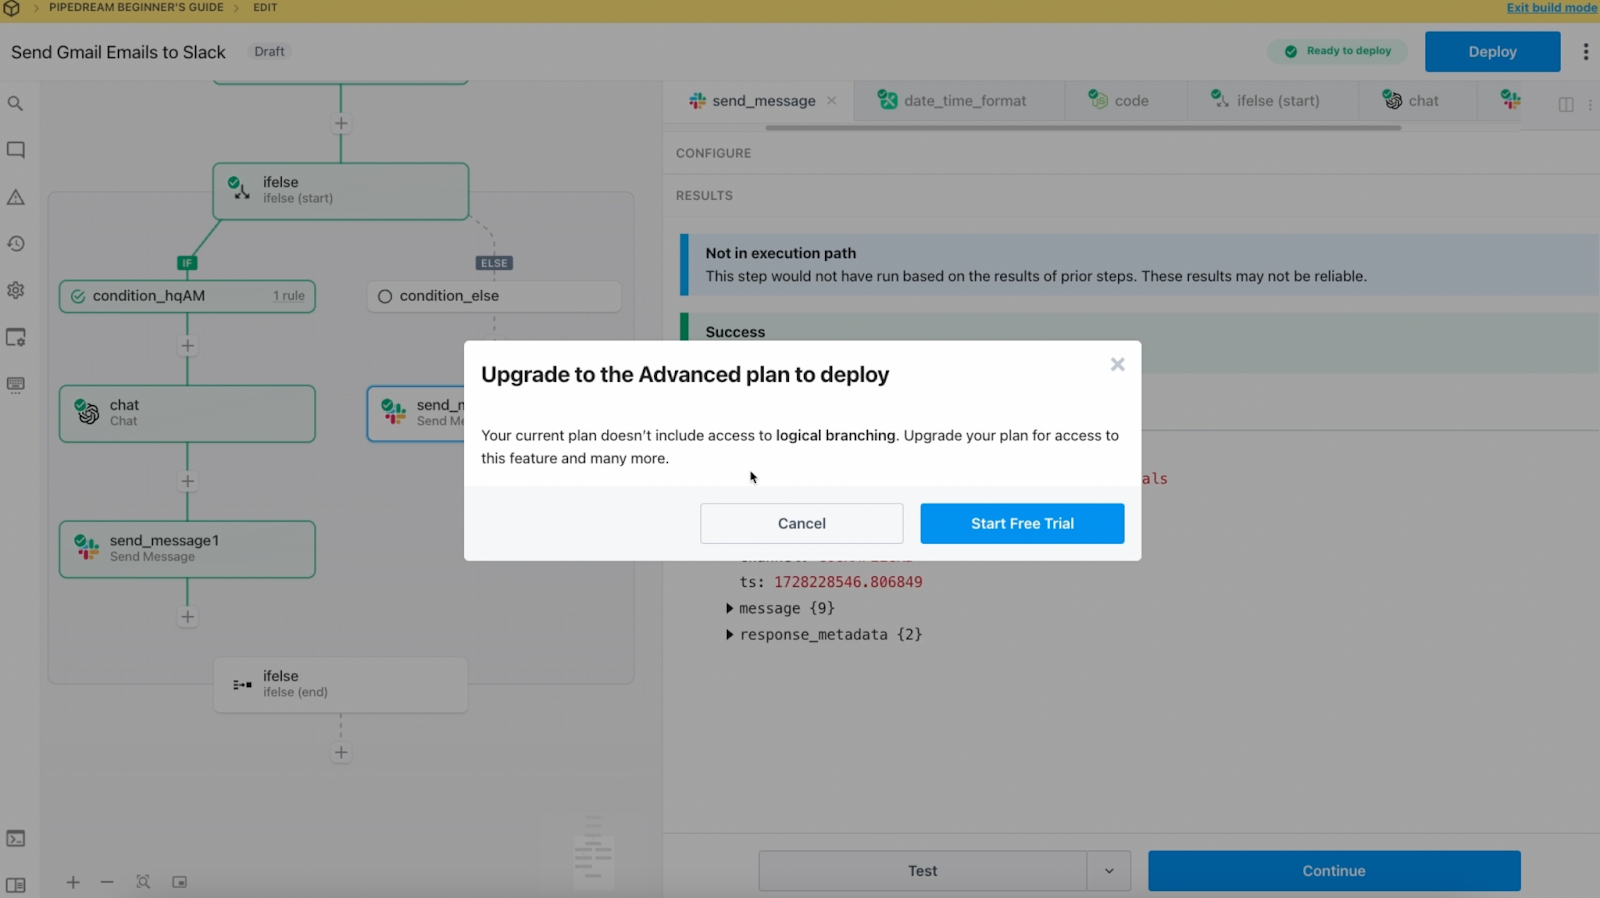Add step between chat and send_message1

pos(187,481)
